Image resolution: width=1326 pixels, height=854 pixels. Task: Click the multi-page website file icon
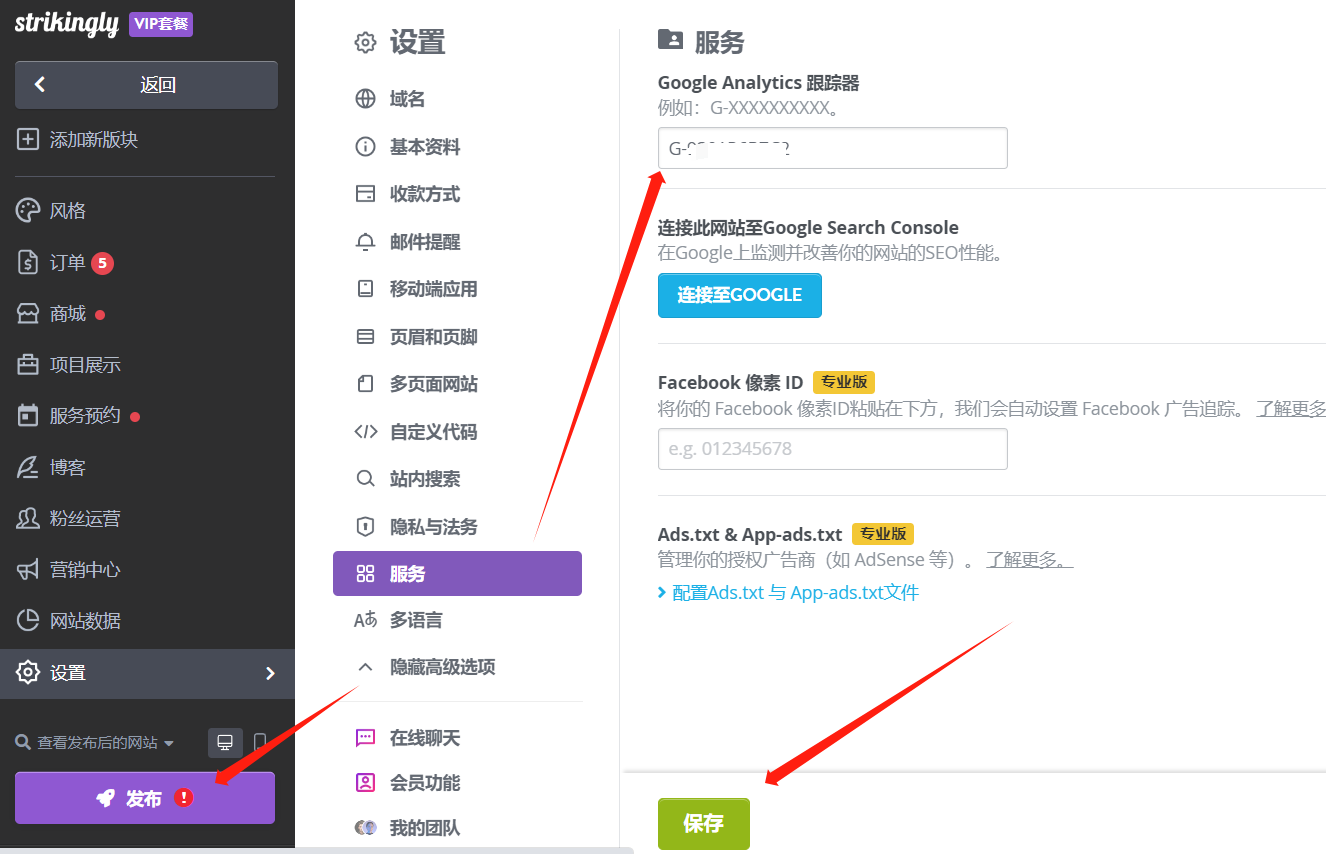coord(366,384)
